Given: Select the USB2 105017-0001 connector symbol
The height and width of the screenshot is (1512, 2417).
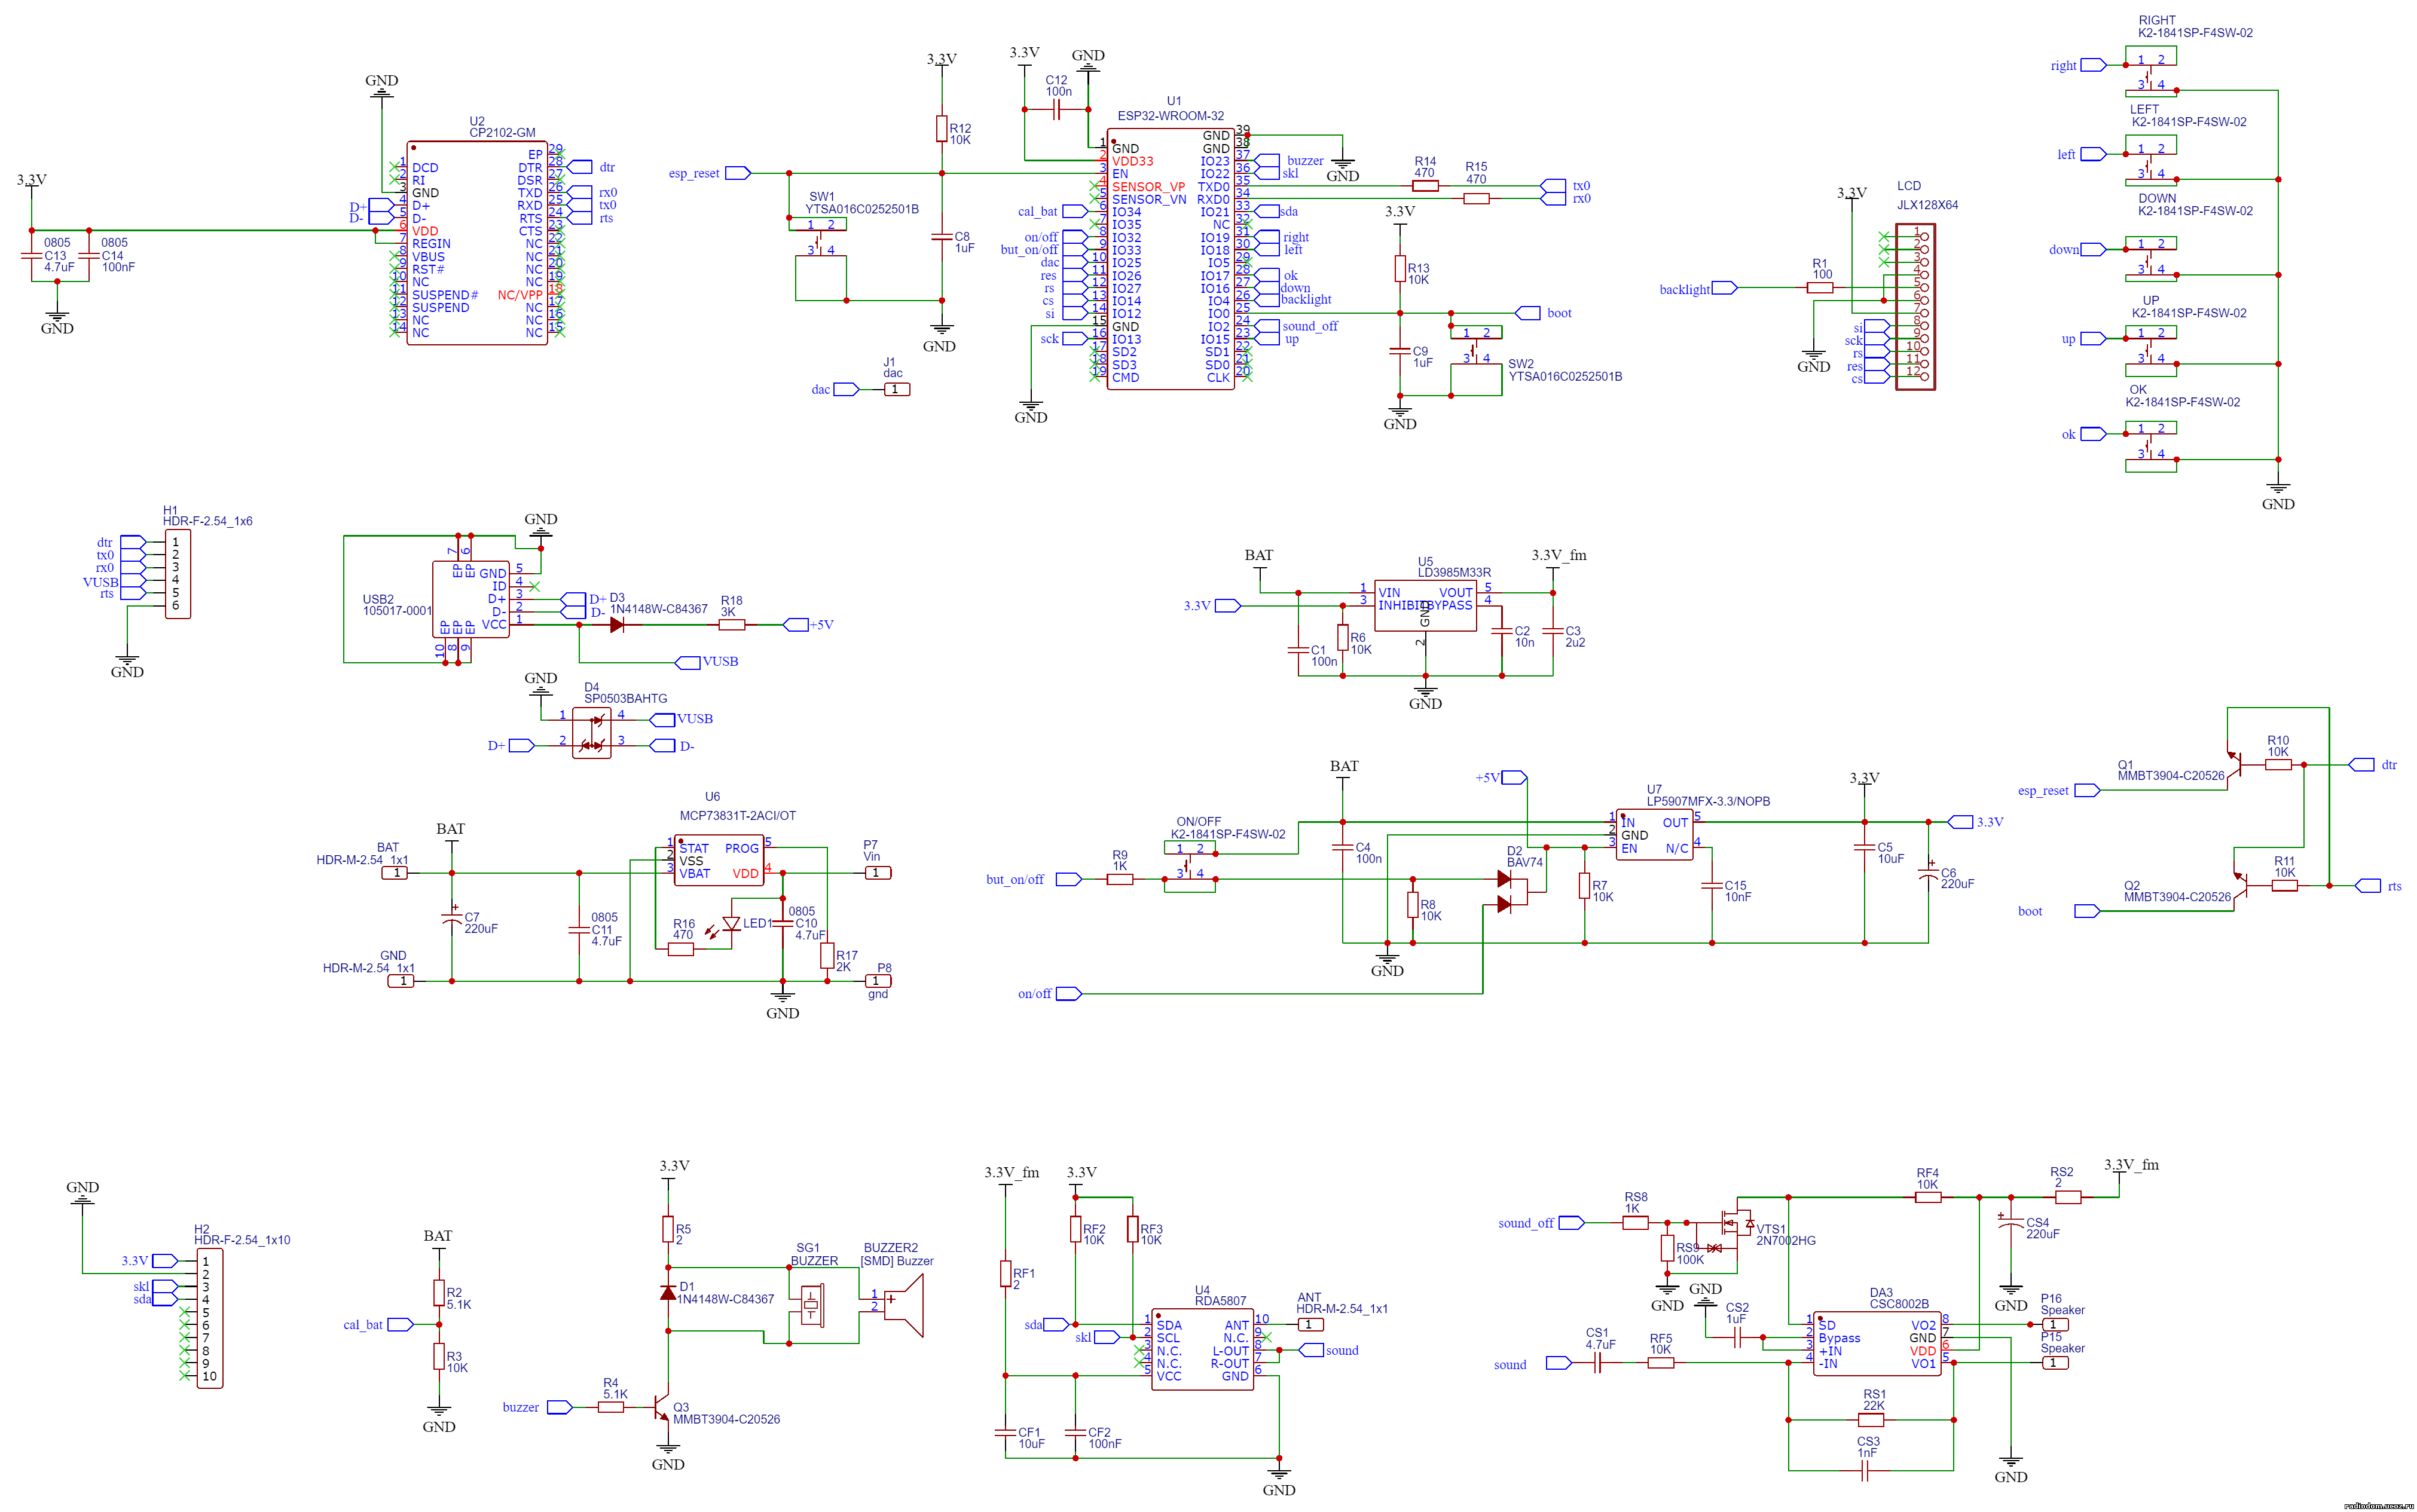Looking at the screenshot, I should click(x=470, y=600).
